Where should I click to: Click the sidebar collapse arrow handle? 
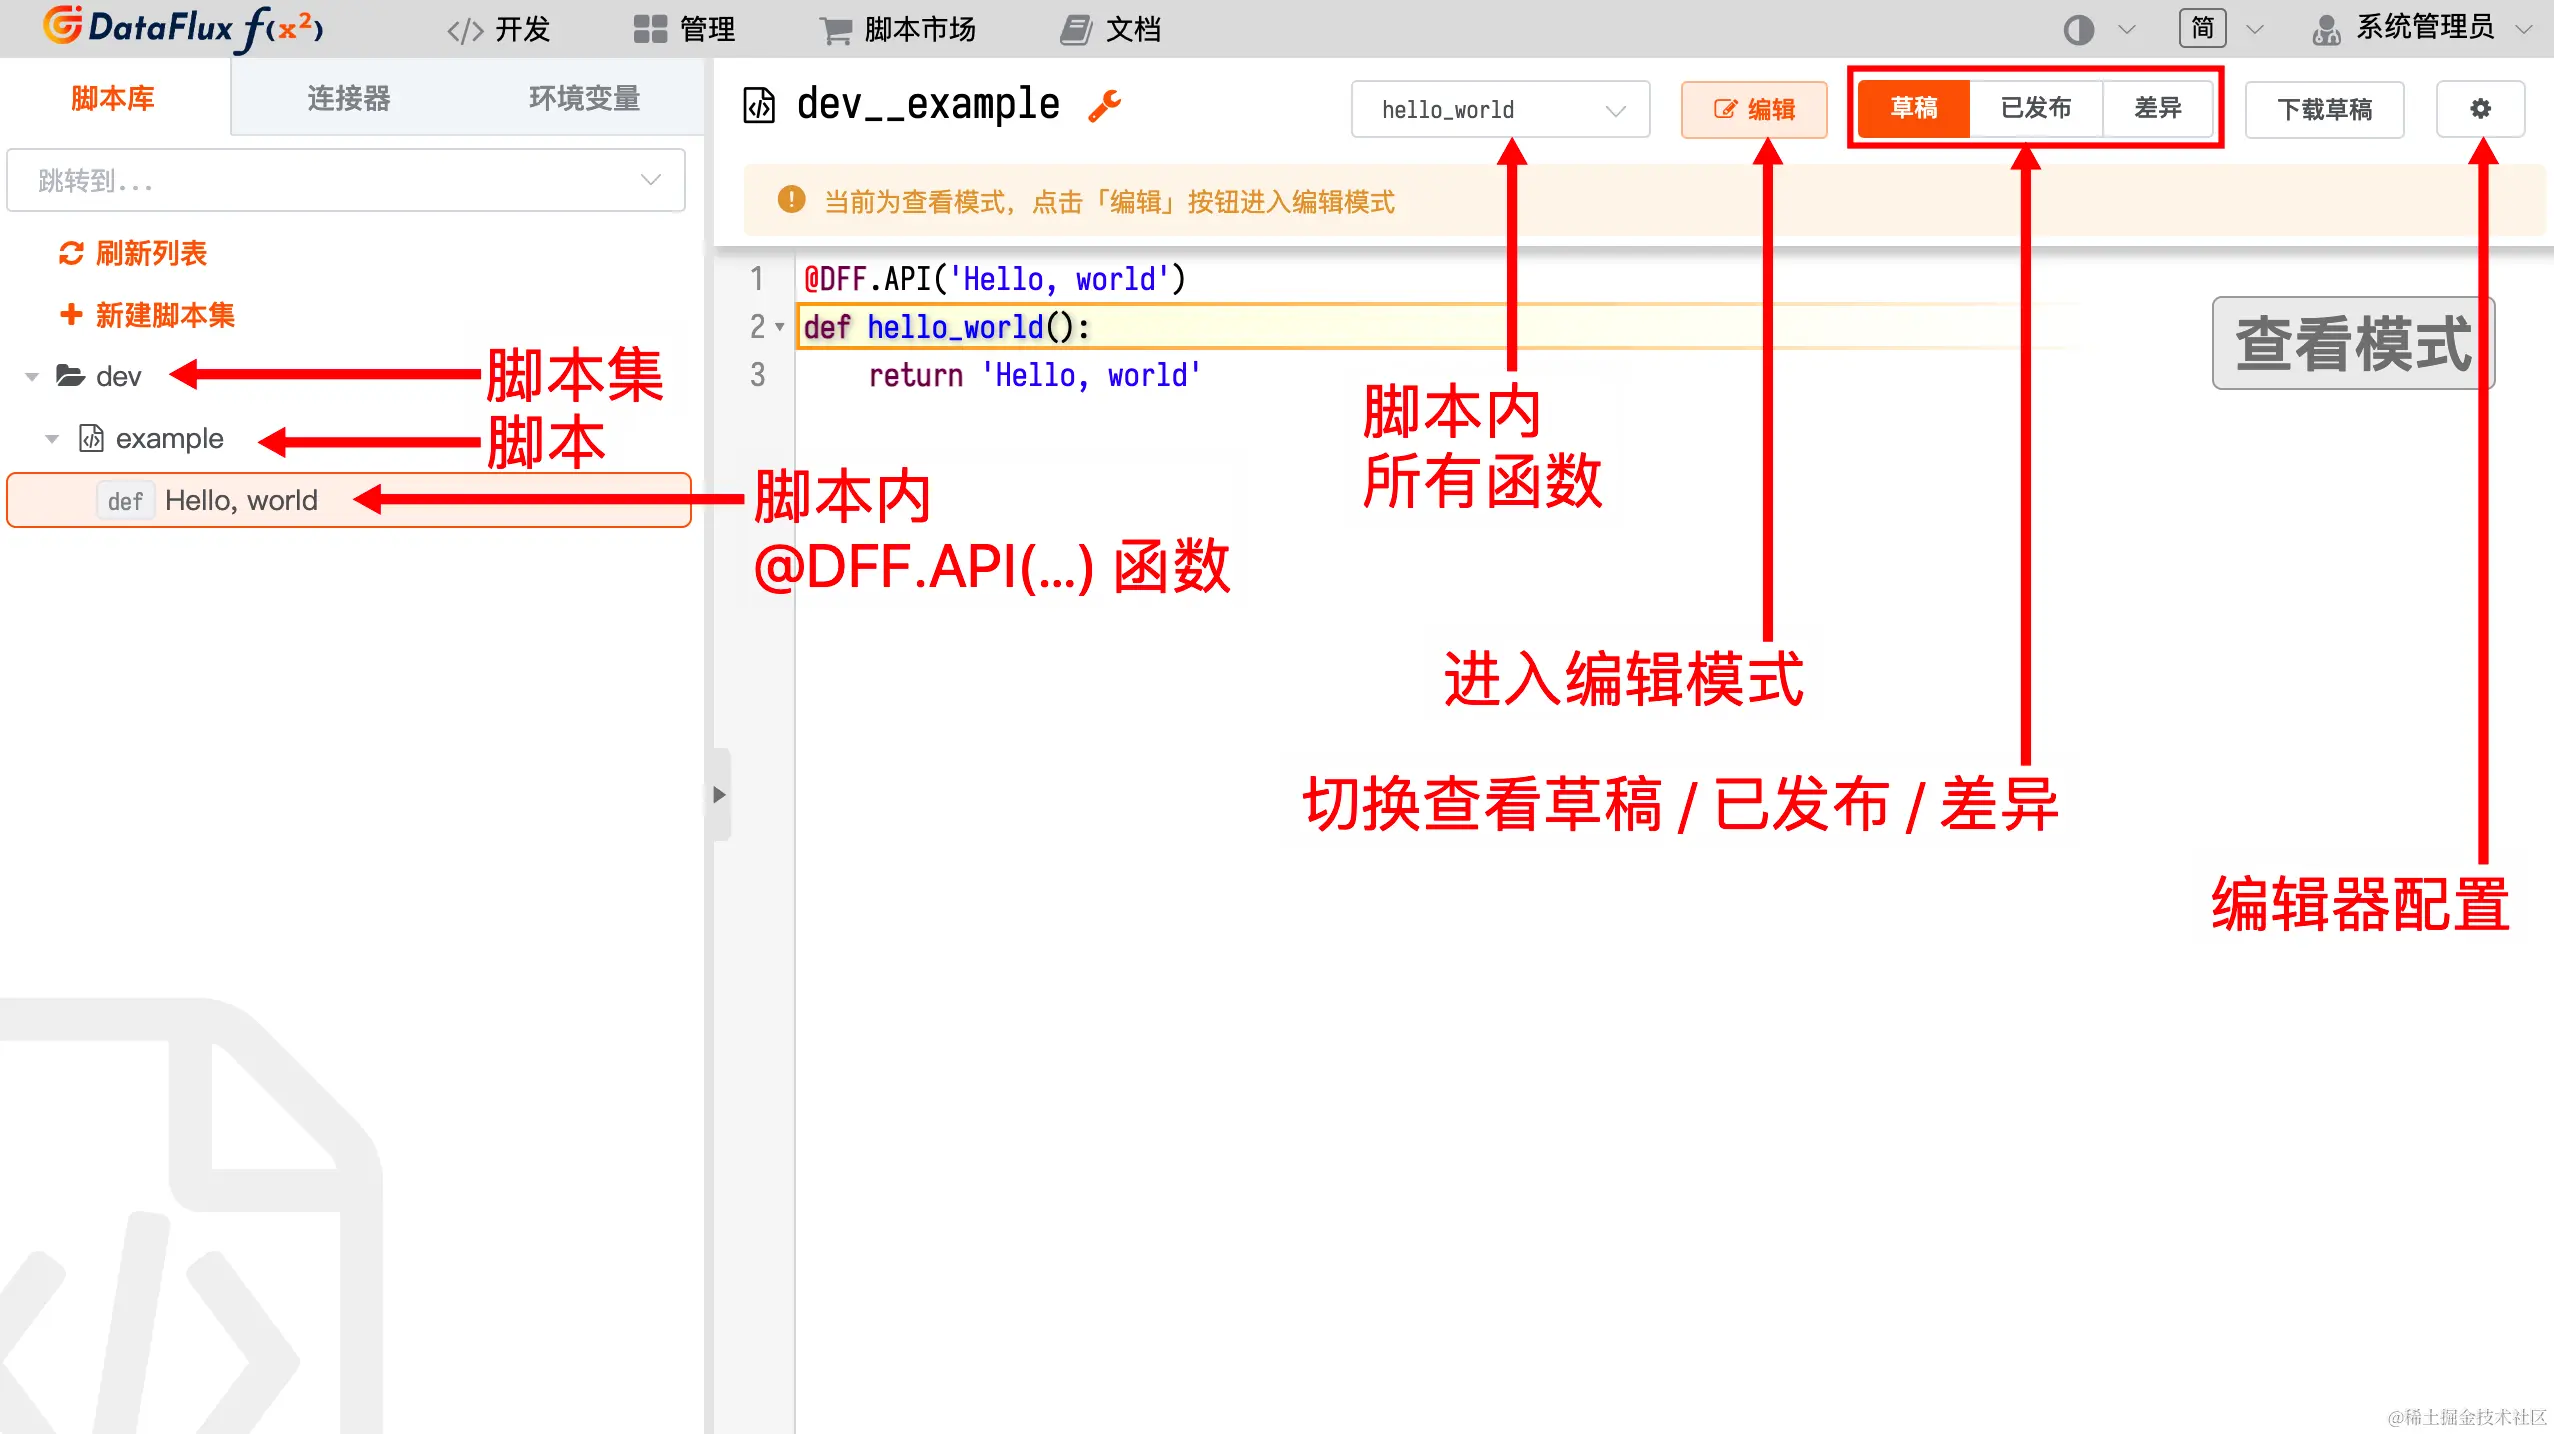tap(719, 795)
